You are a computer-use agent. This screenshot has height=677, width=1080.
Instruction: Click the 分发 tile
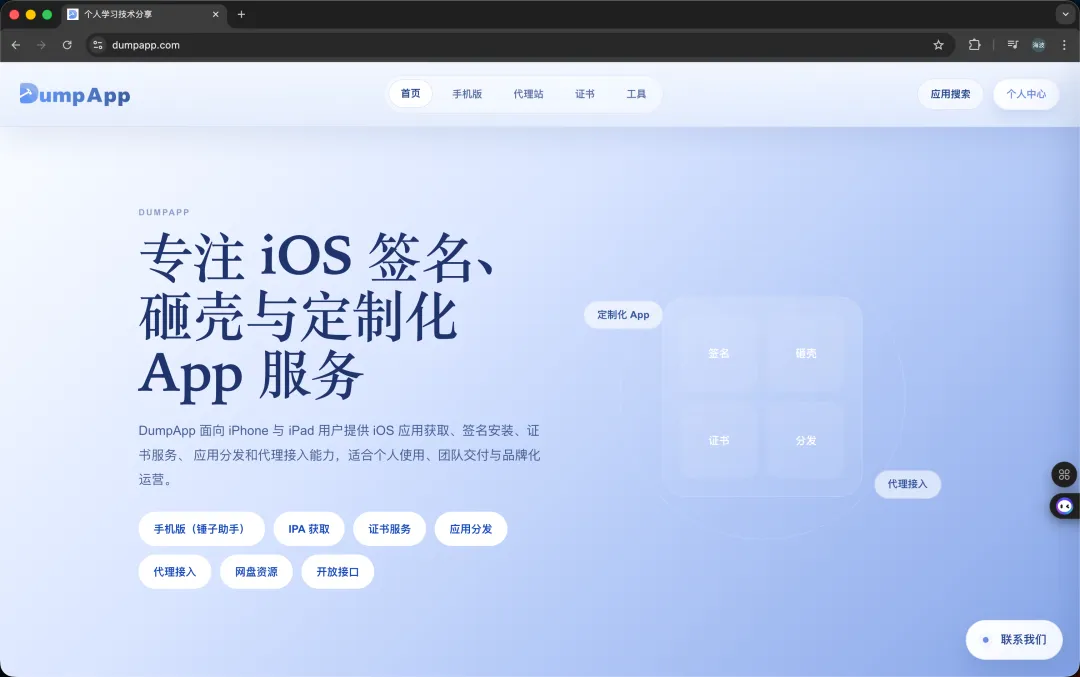(x=805, y=441)
